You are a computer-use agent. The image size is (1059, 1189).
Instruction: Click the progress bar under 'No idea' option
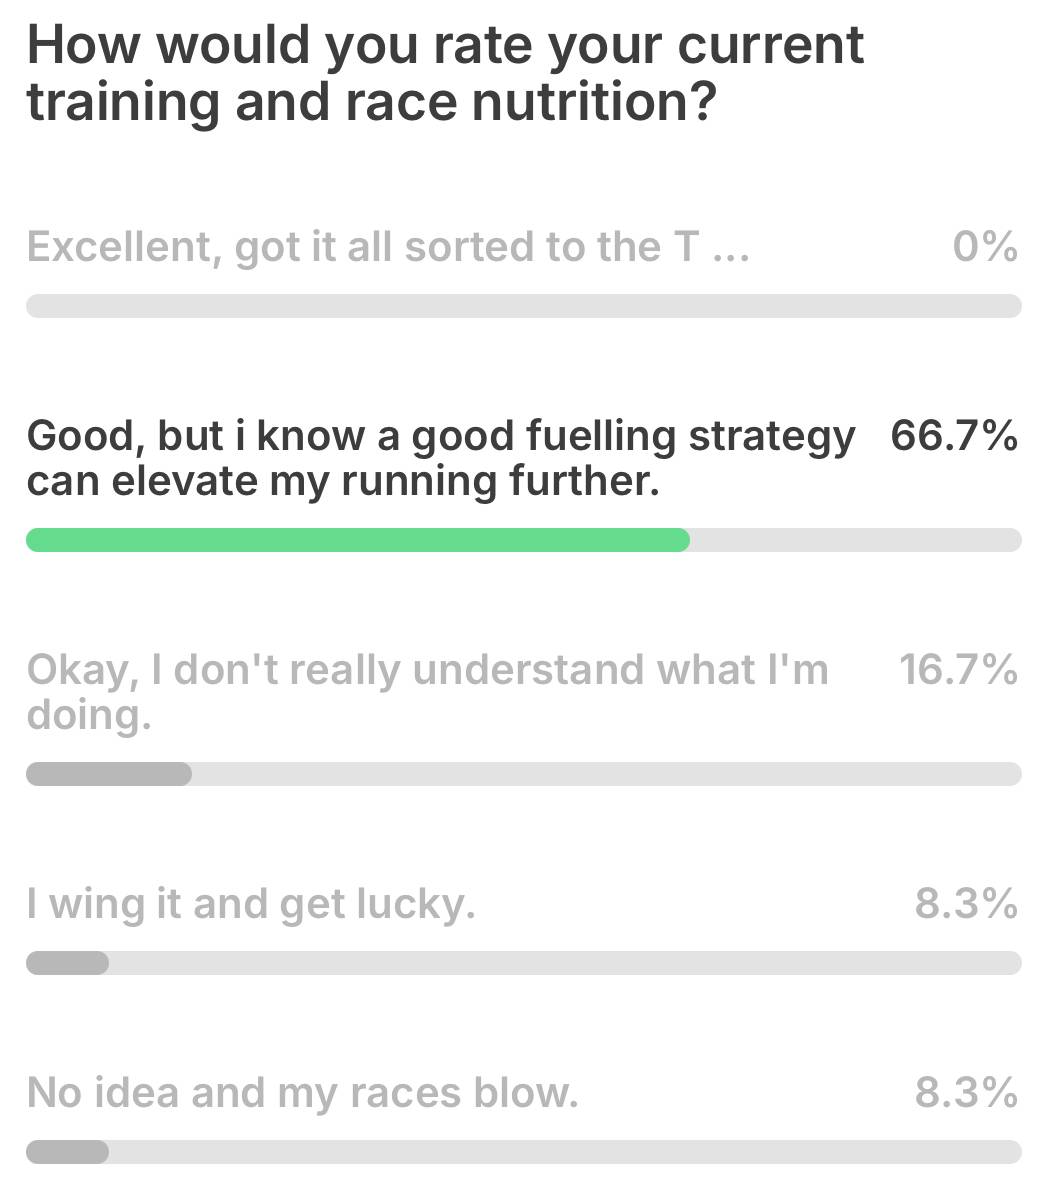[x=524, y=1152]
